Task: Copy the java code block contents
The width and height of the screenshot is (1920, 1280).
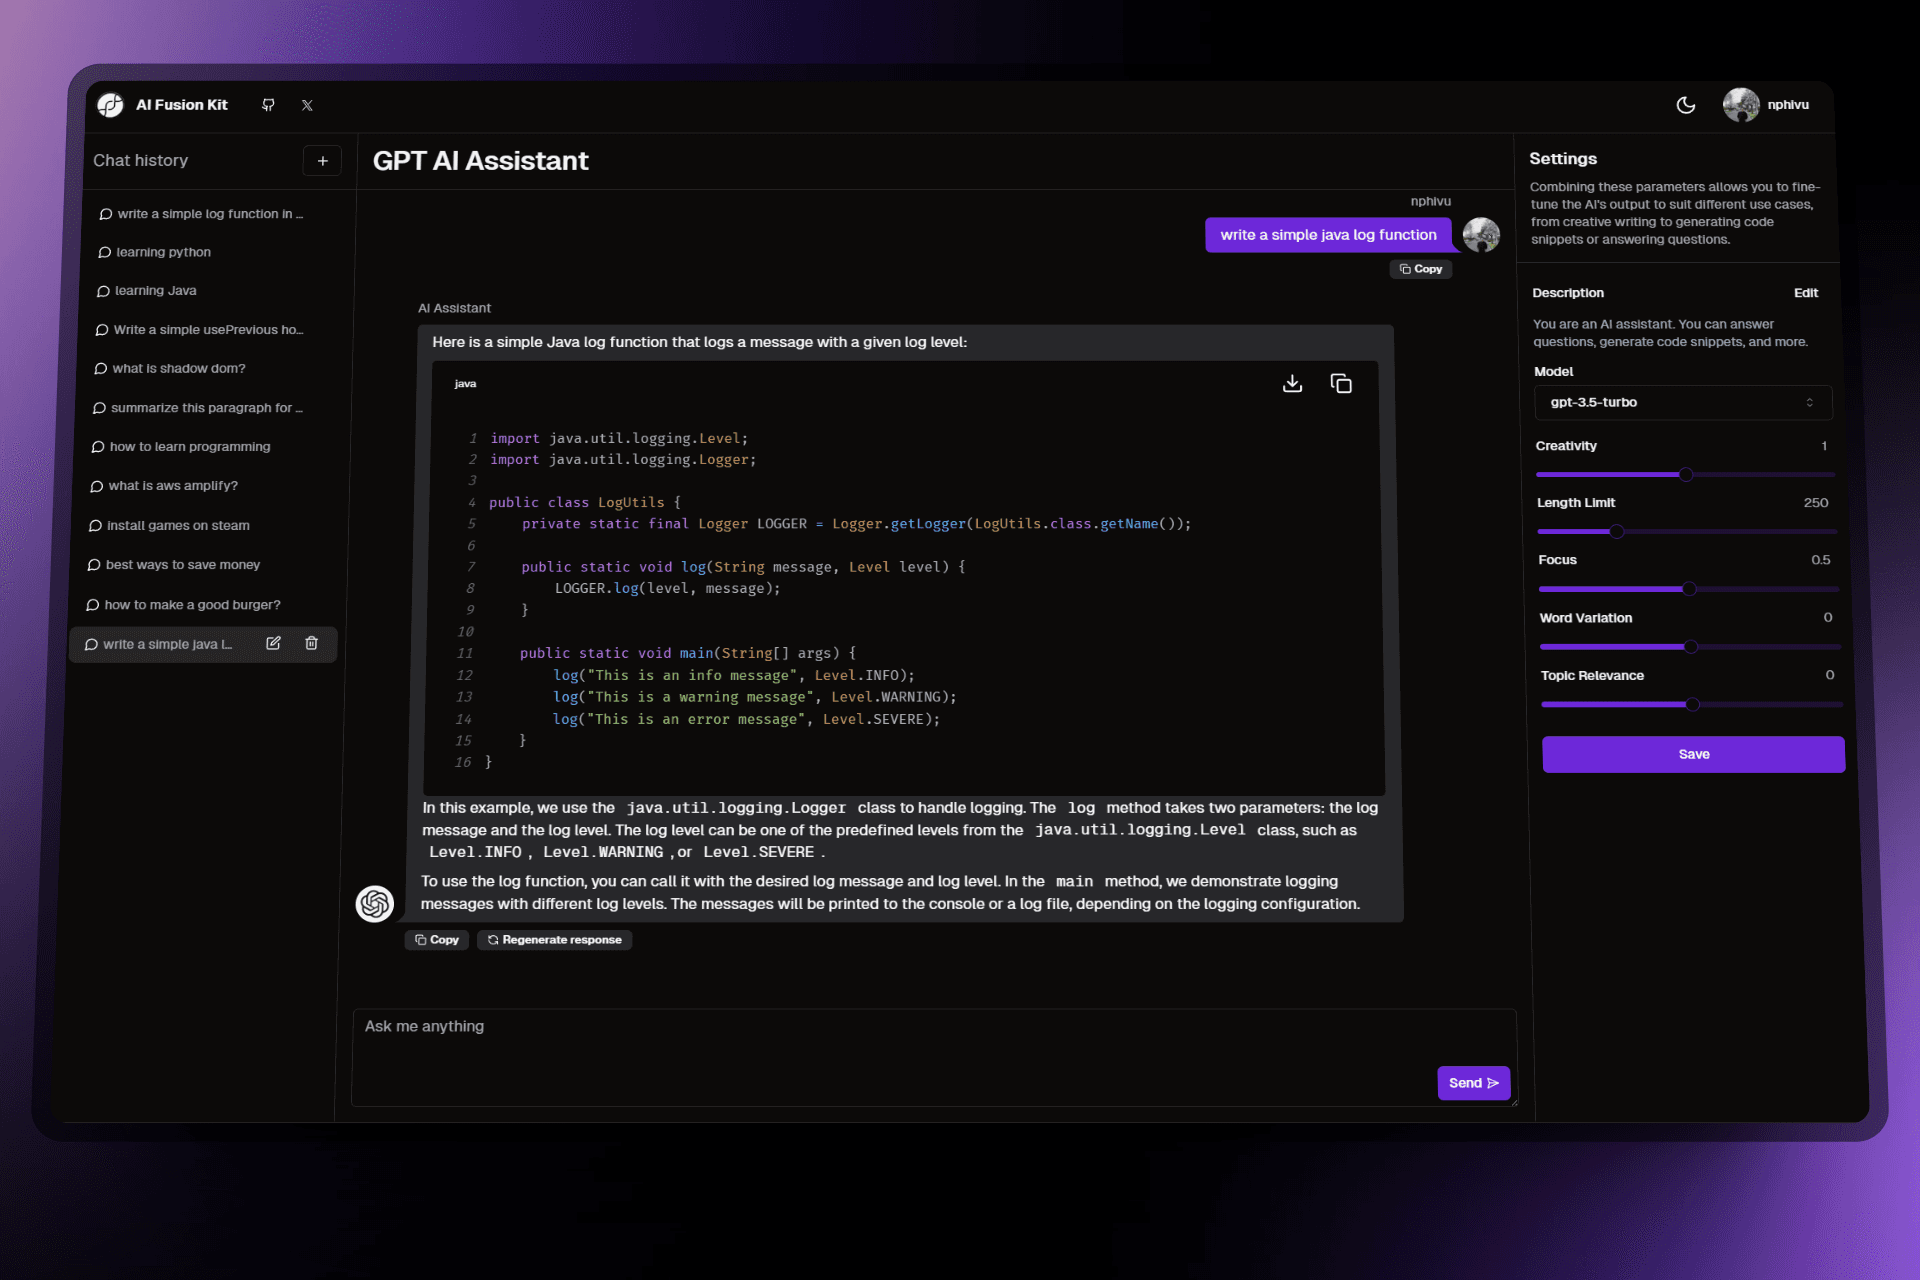Action: point(1341,384)
